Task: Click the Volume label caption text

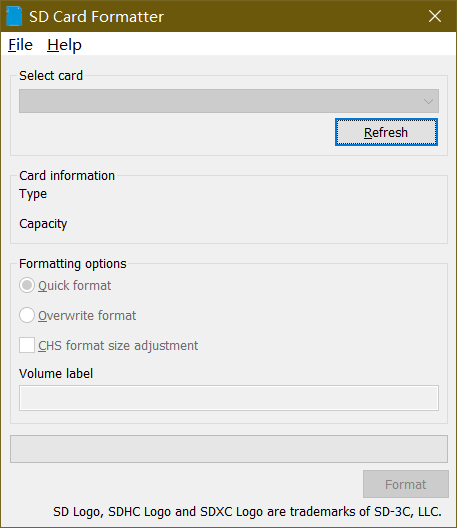Action: (56, 373)
